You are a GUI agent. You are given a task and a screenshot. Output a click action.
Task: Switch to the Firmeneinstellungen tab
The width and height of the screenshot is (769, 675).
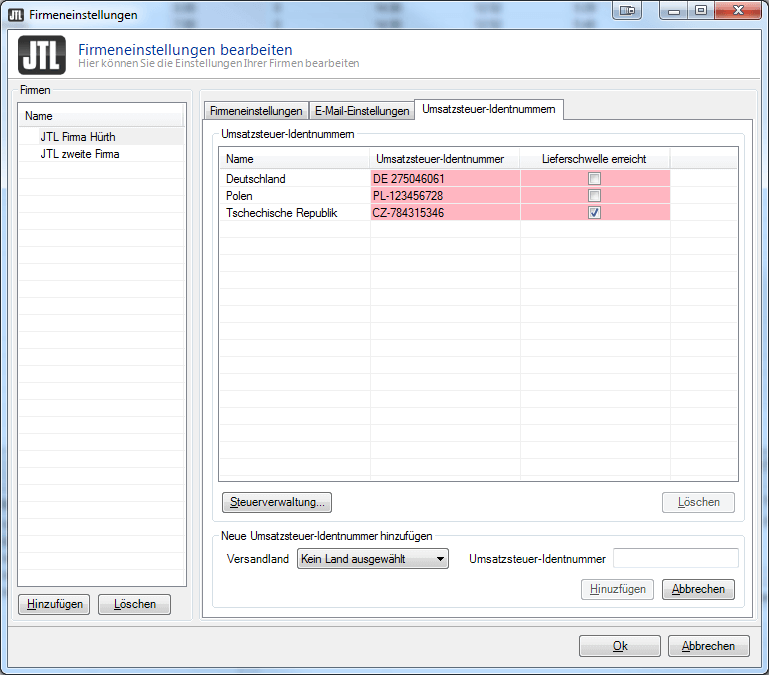pyautogui.click(x=256, y=111)
